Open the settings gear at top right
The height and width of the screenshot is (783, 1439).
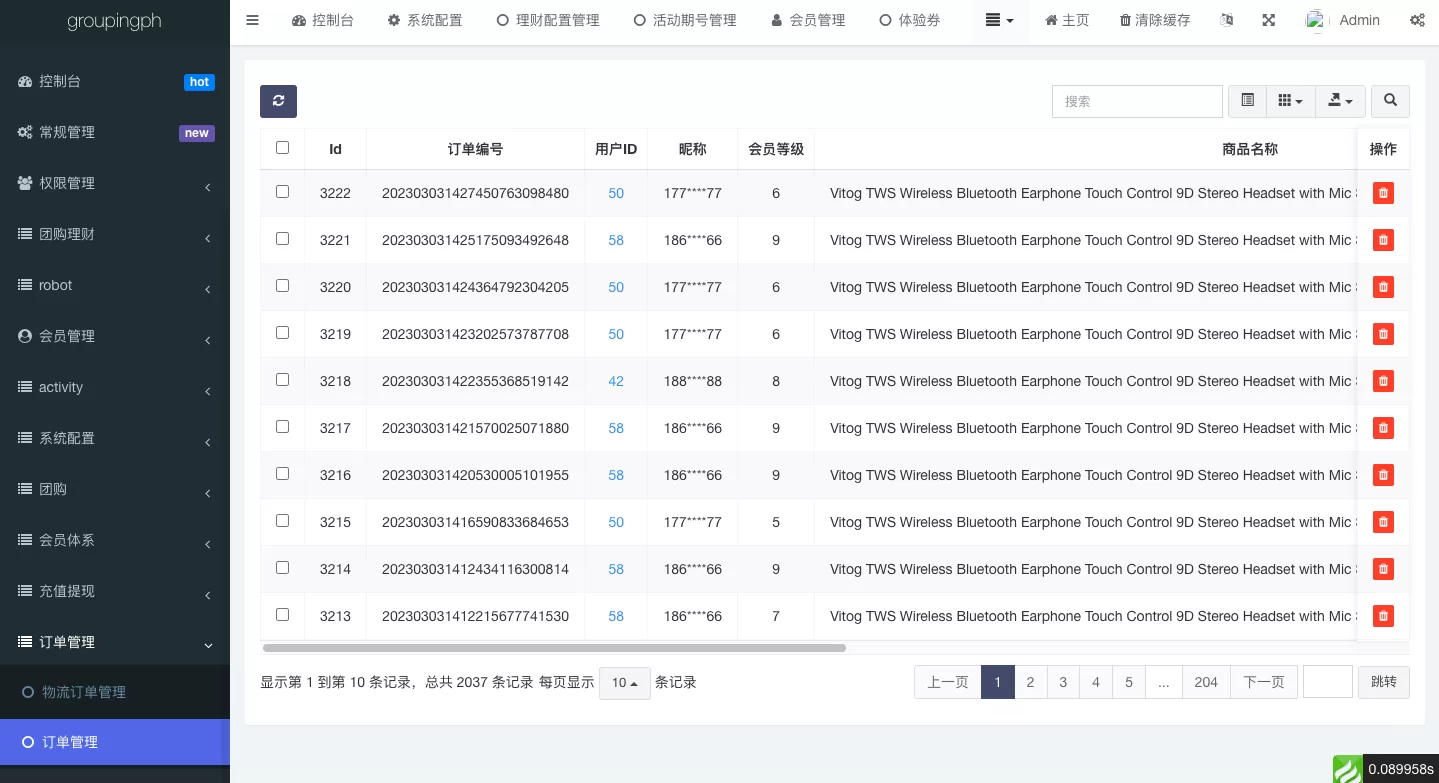1418,20
